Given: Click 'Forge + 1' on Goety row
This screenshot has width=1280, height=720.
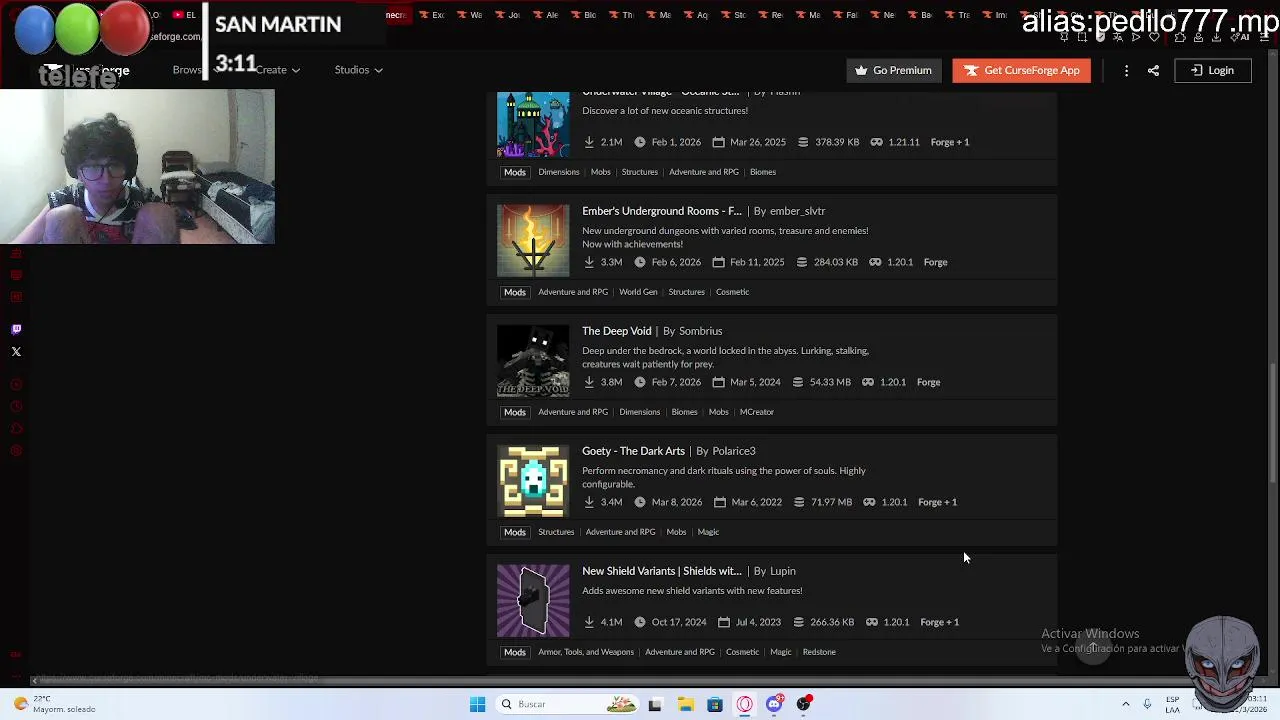Looking at the screenshot, I should coord(937,502).
